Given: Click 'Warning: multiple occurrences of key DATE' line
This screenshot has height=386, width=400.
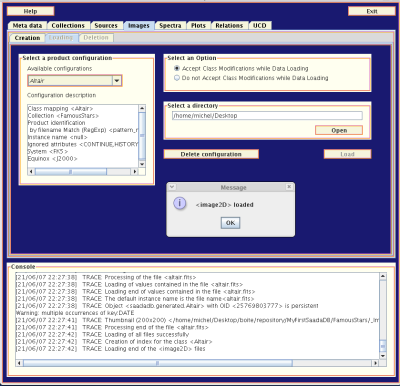Looking at the screenshot, I should [75, 313].
